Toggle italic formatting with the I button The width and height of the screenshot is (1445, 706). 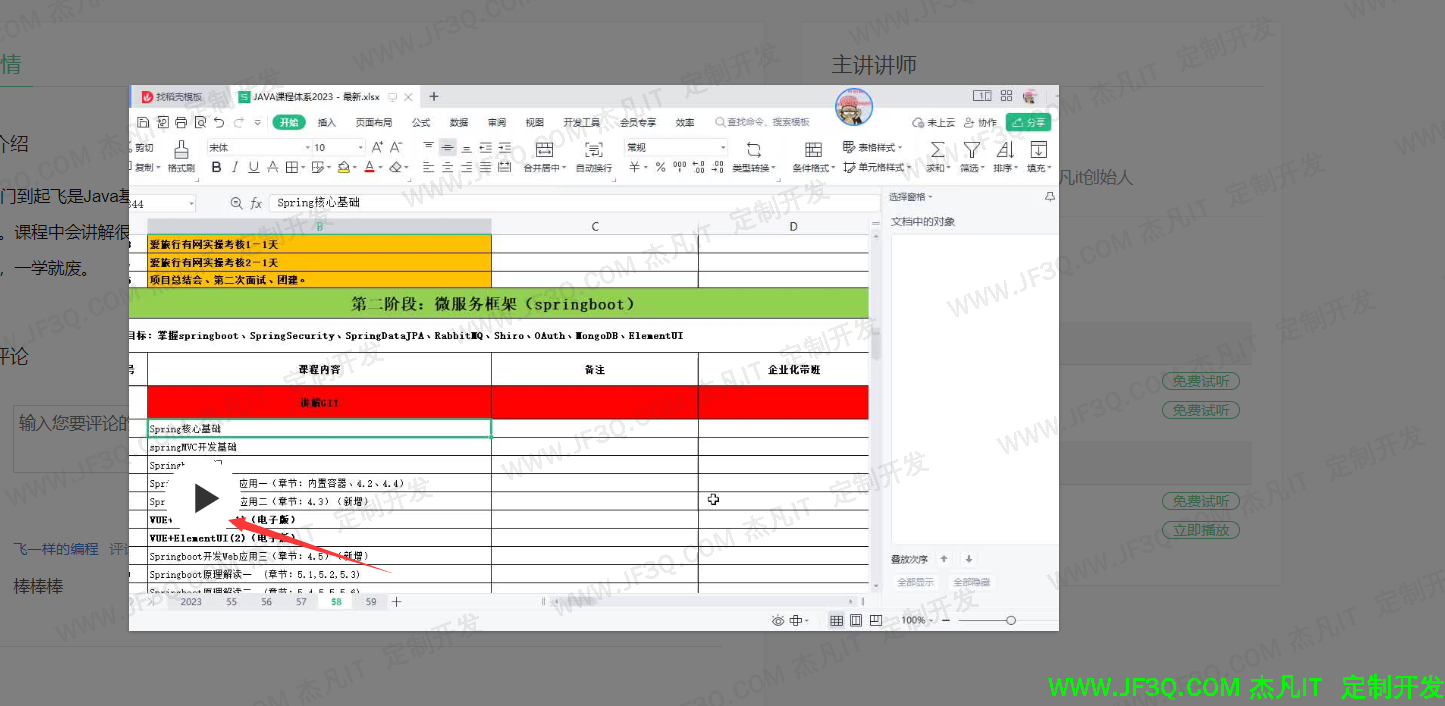[234, 168]
